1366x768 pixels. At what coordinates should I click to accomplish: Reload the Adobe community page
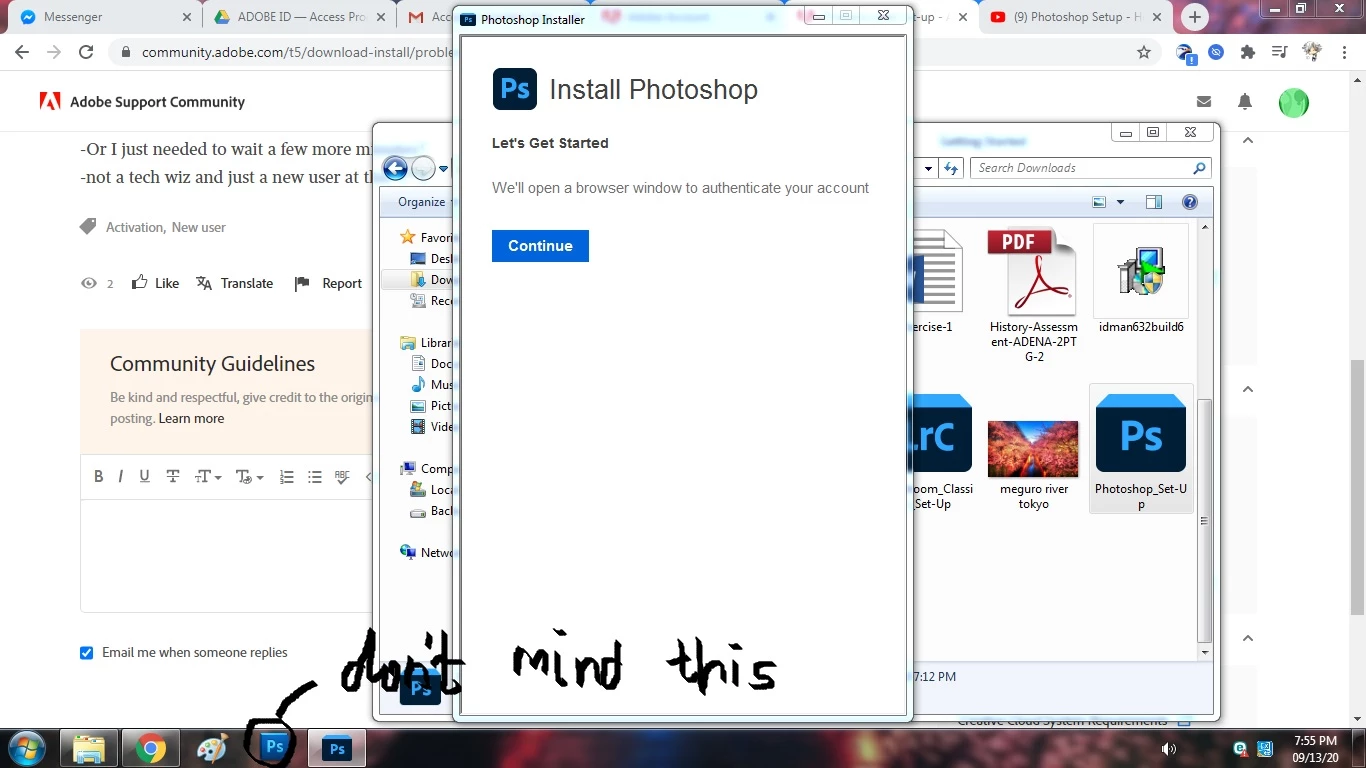tap(86, 52)
